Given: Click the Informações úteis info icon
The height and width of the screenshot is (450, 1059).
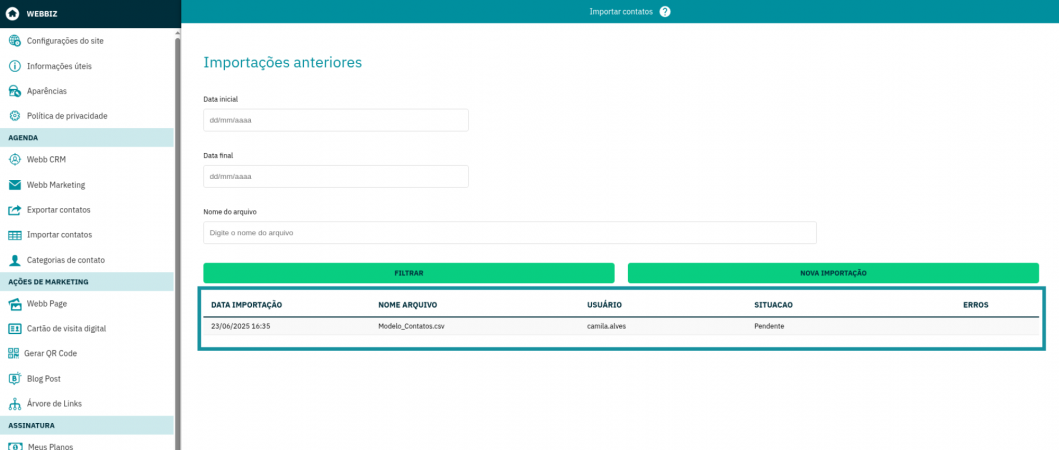Looking at the screenshot, I should click(x=15, y=66).
